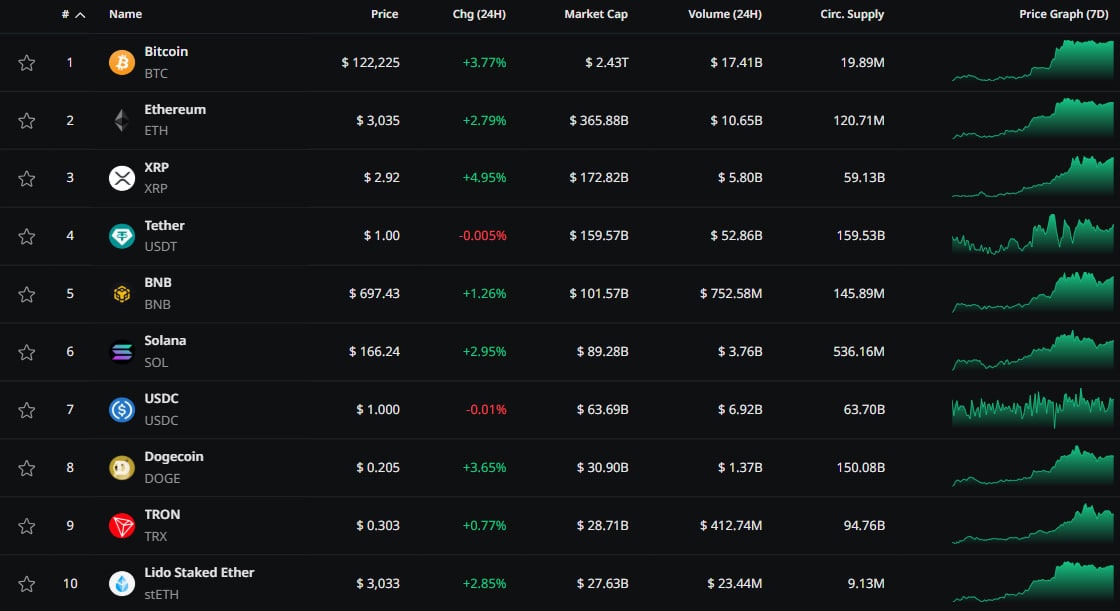
Task: Favorite Dogecoin using its star
Action: tap(26, 468)
